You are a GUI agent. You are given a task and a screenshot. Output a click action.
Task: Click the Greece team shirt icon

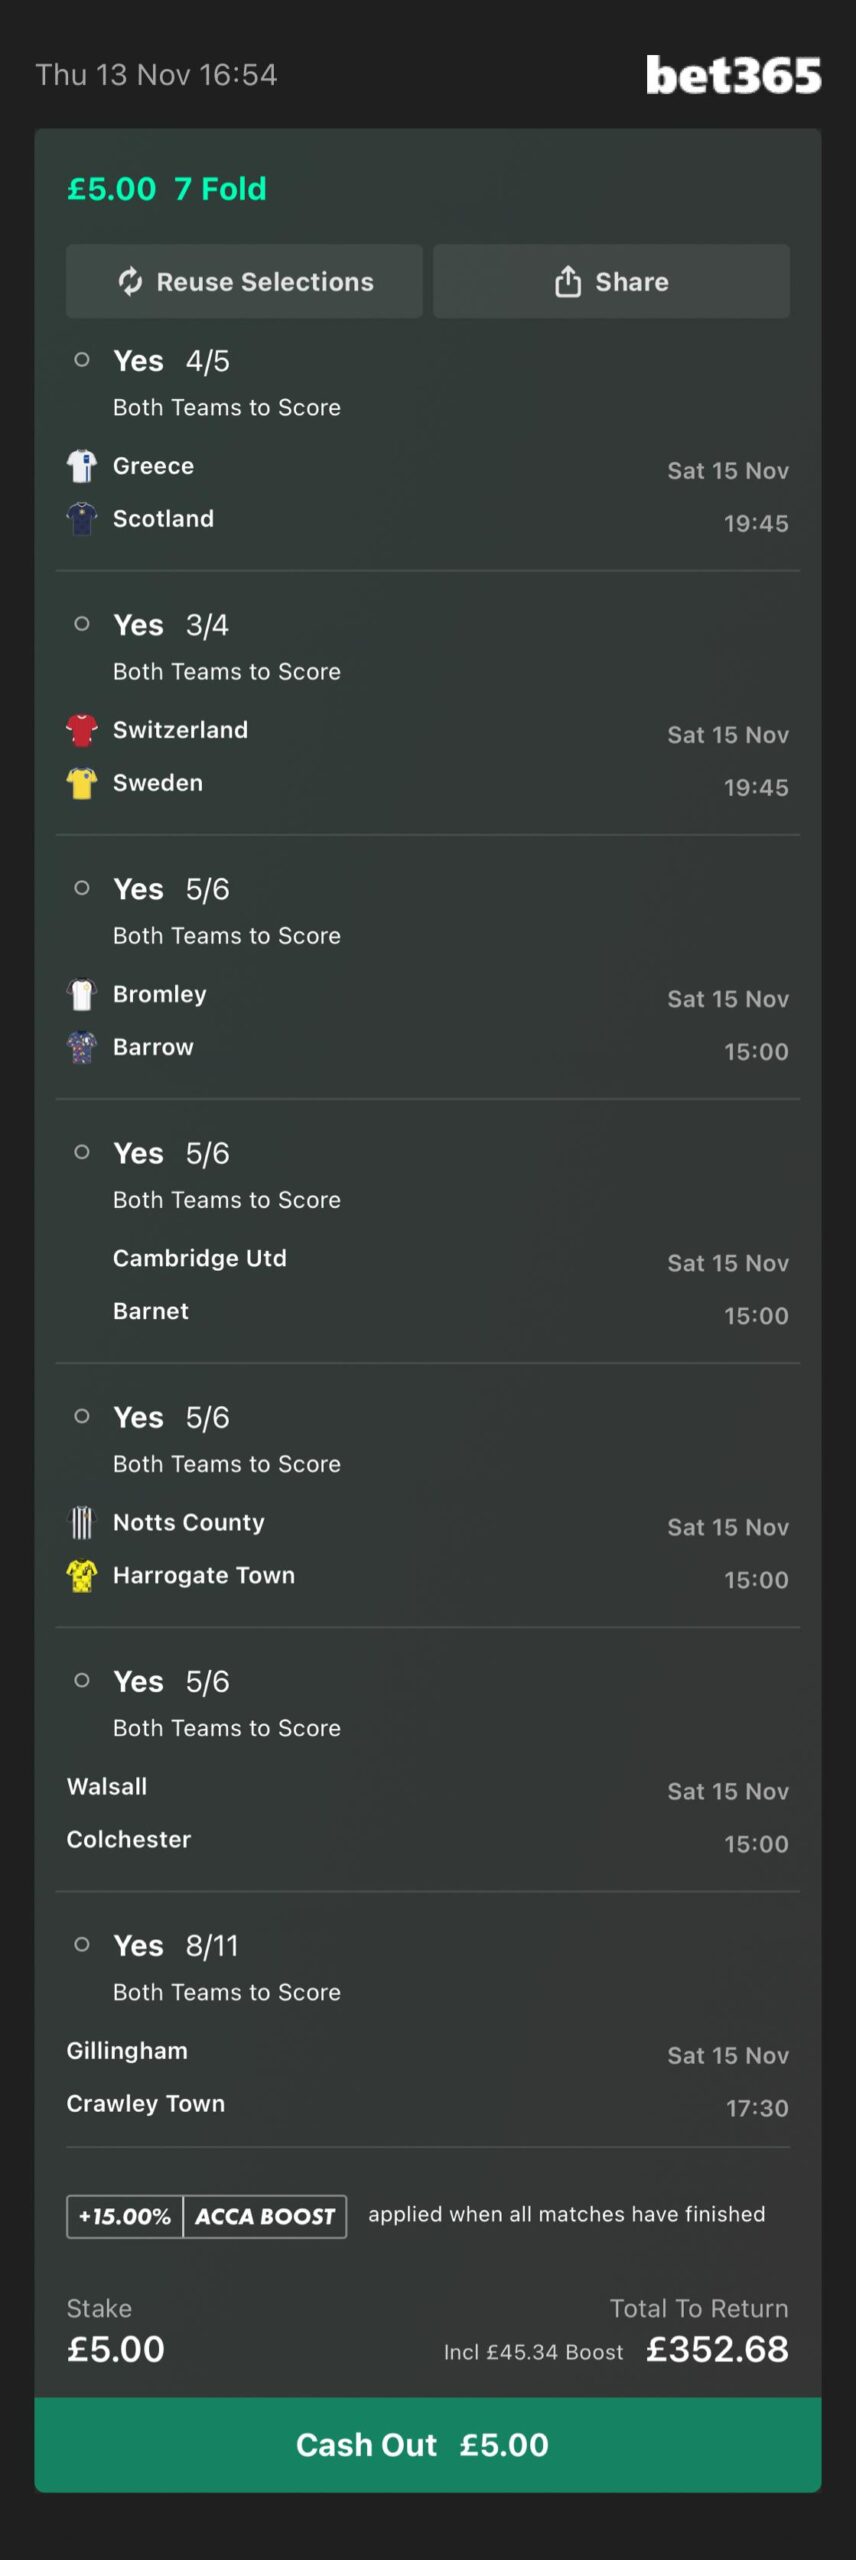point(82,466)
